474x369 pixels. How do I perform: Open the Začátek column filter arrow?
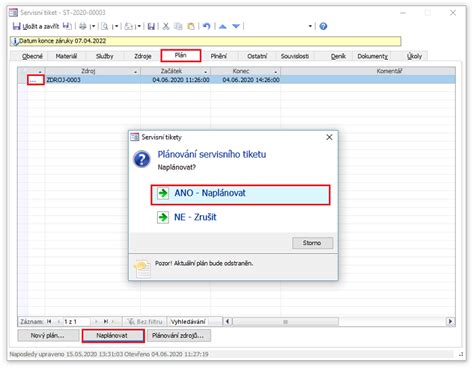pos(205,72)
